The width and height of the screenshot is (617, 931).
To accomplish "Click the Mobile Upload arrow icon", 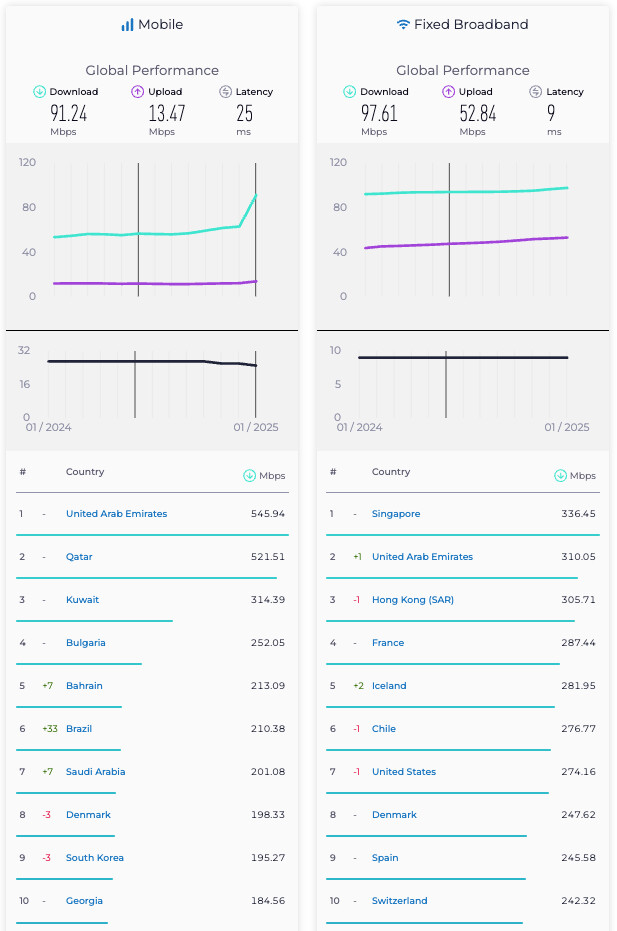I will [x=138, y=92].
